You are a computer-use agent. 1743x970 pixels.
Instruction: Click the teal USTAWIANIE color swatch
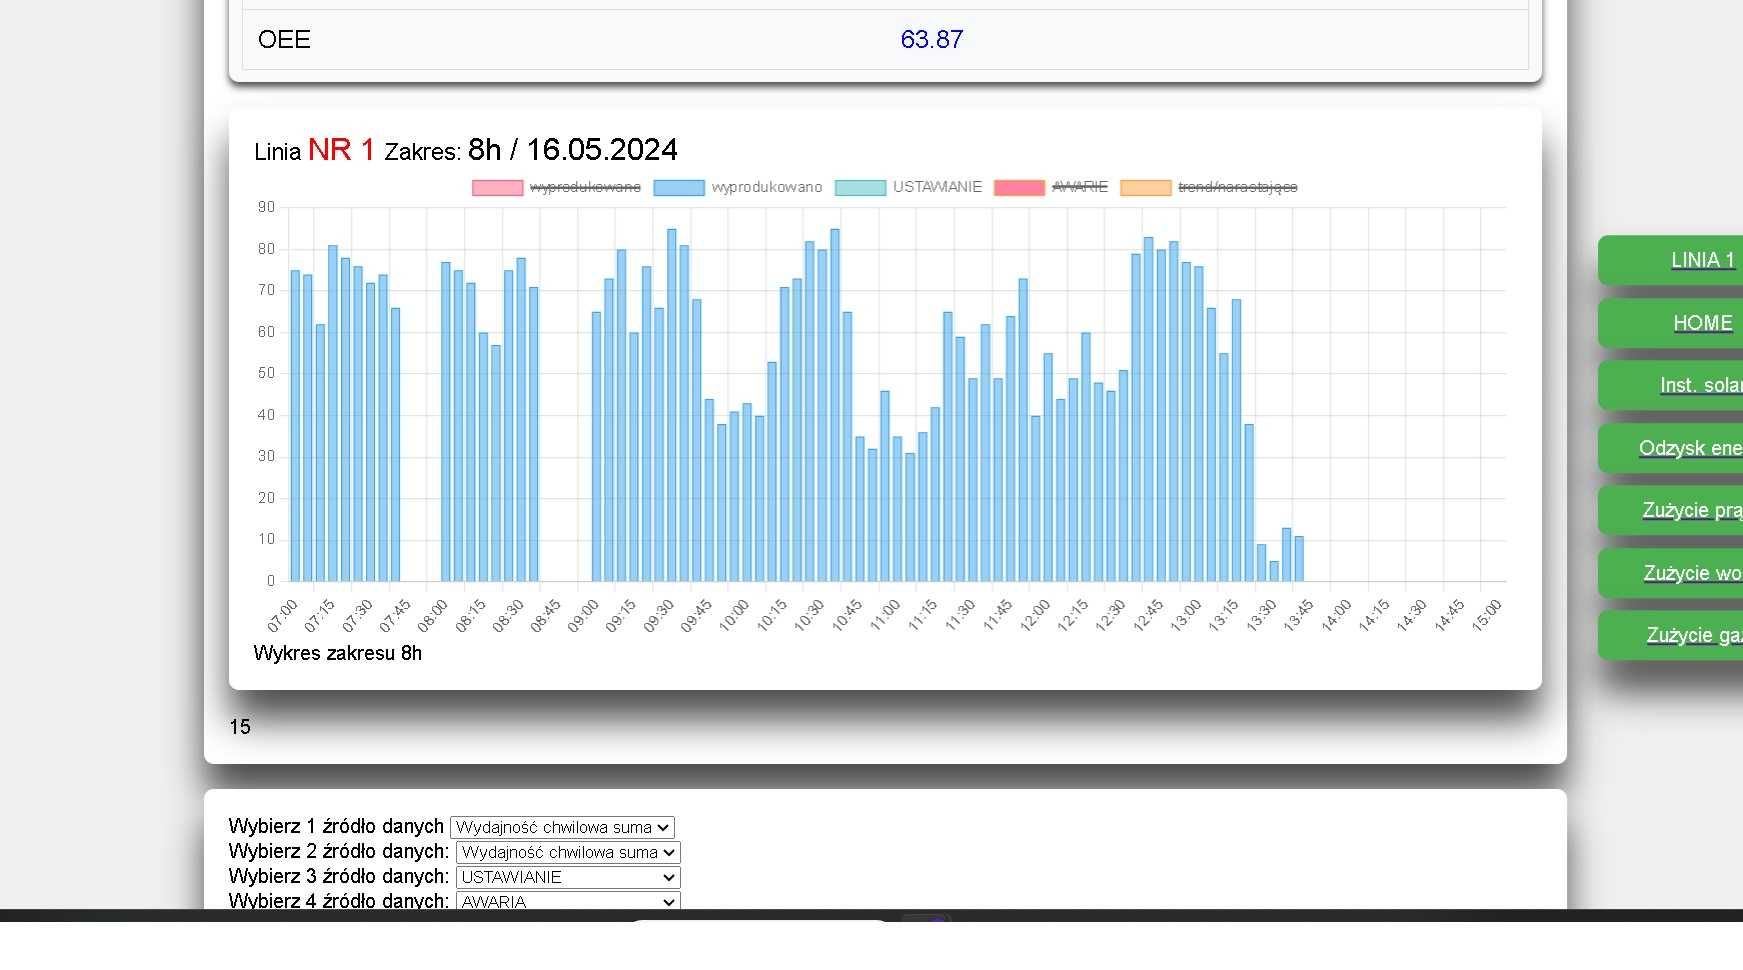(x=860, y=187)
